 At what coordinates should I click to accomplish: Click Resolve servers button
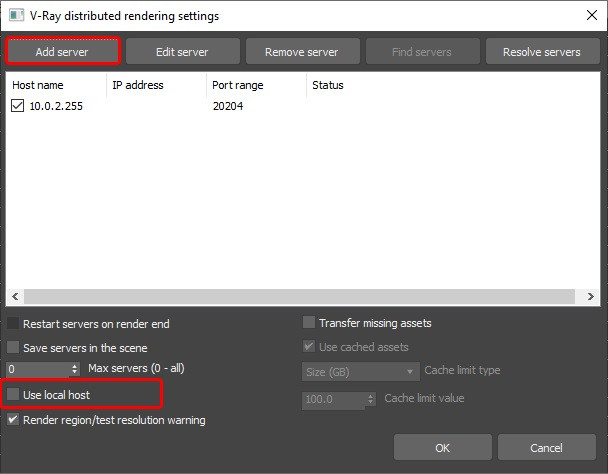pyautogui.click(x=542, y=52)
